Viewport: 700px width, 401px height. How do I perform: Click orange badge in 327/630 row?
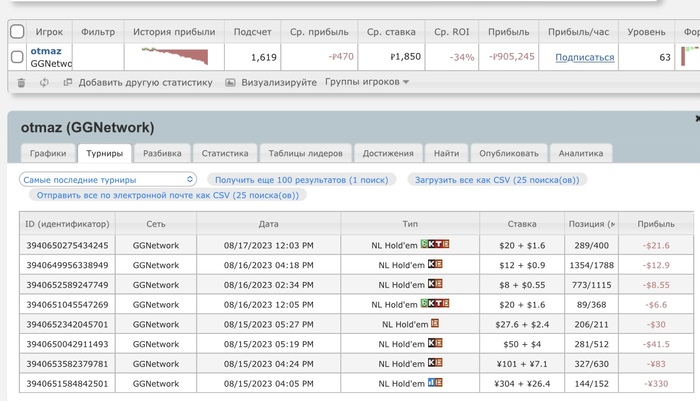[438, 363]
